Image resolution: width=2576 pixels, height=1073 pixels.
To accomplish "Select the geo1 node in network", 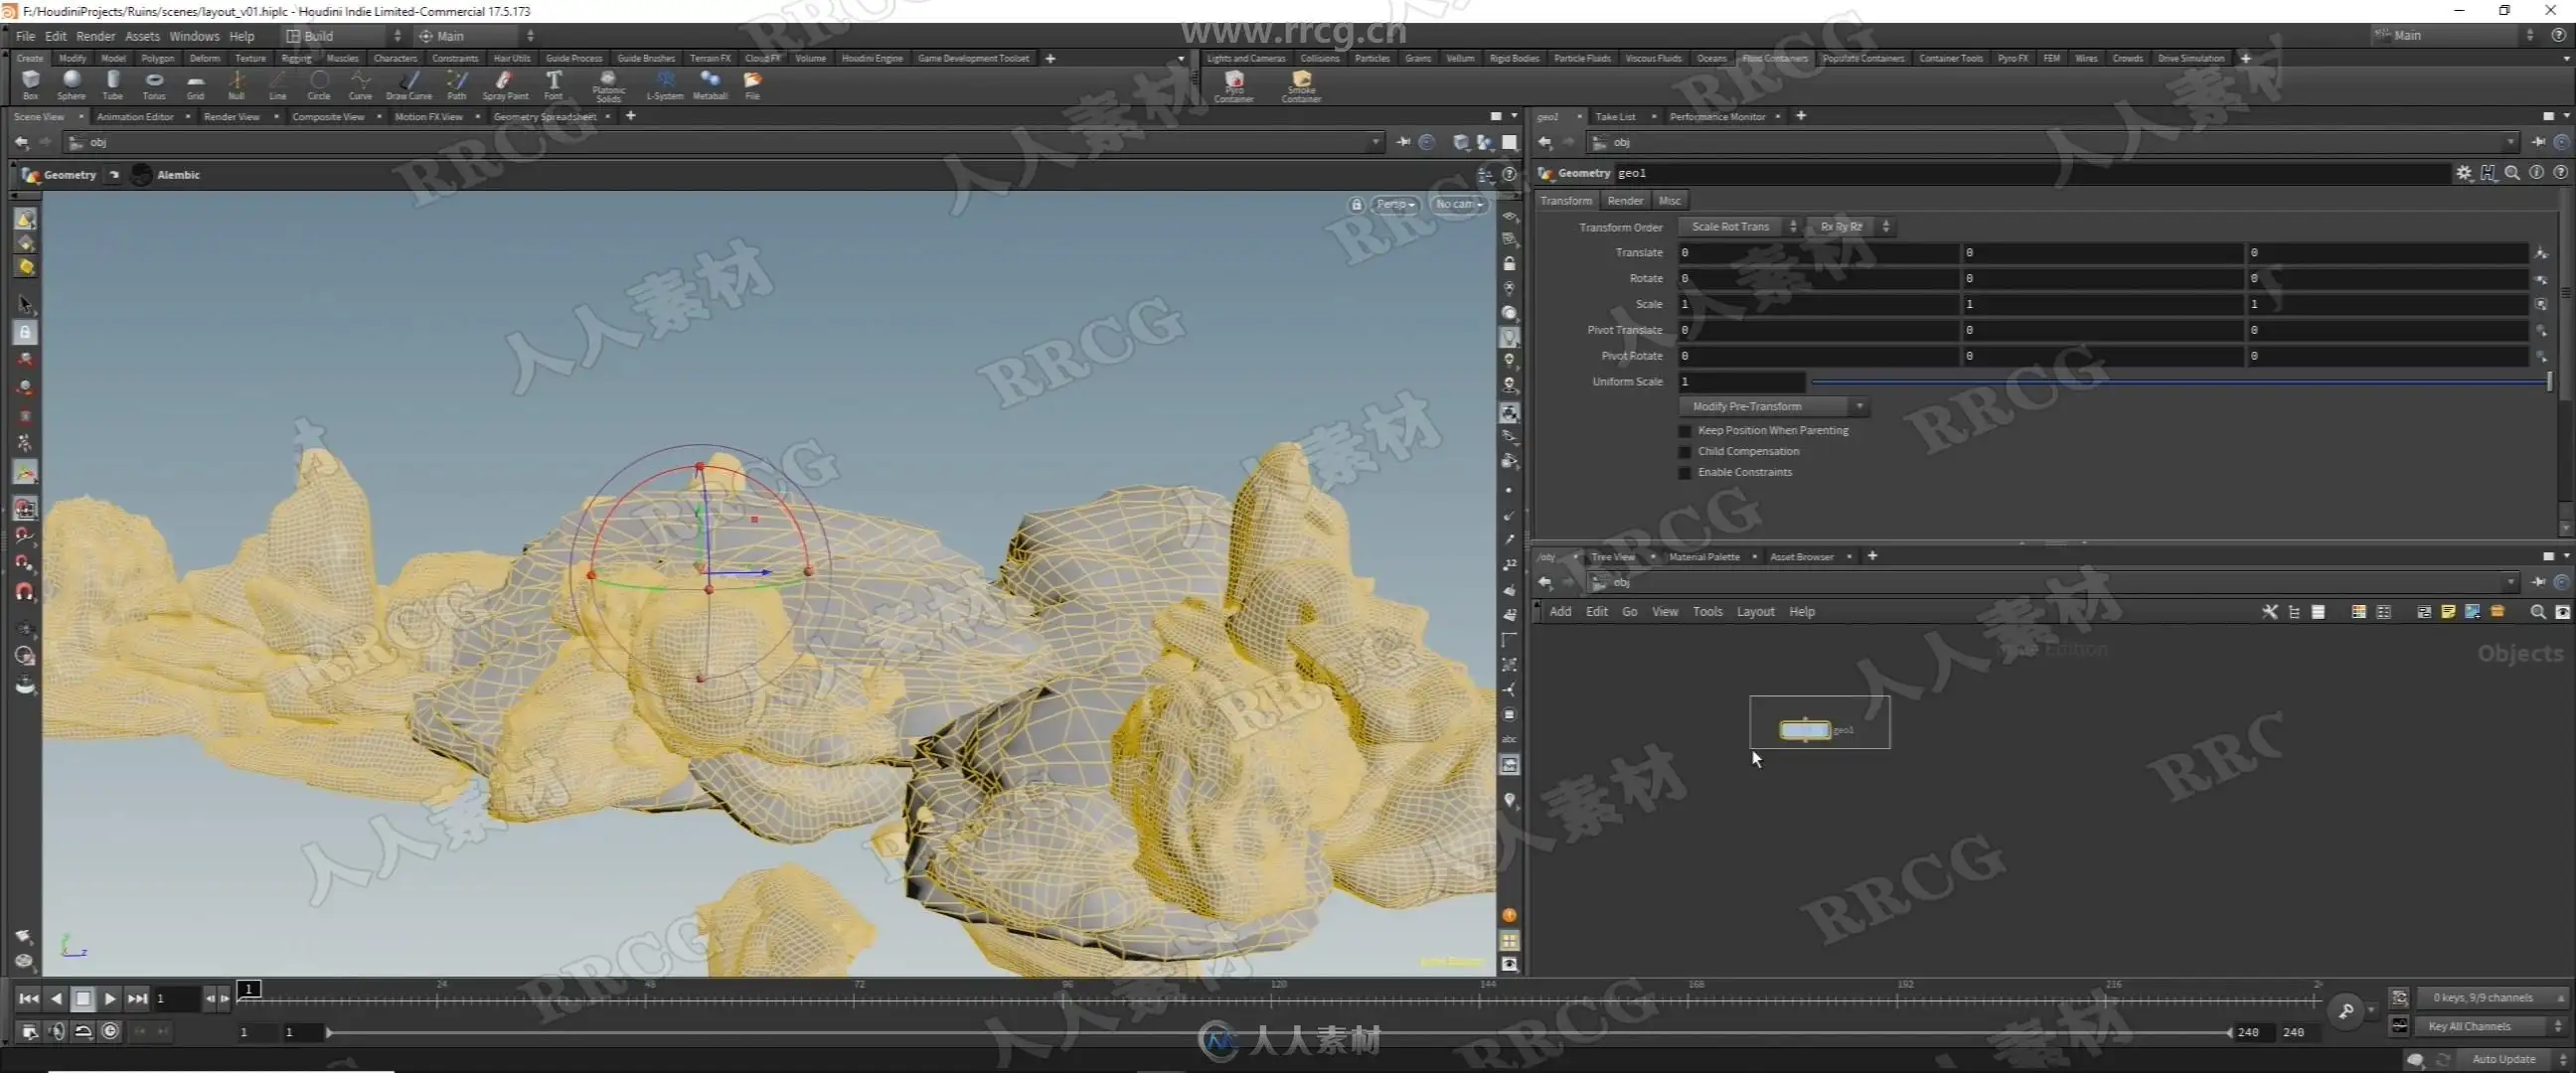I will [1804, 730].
